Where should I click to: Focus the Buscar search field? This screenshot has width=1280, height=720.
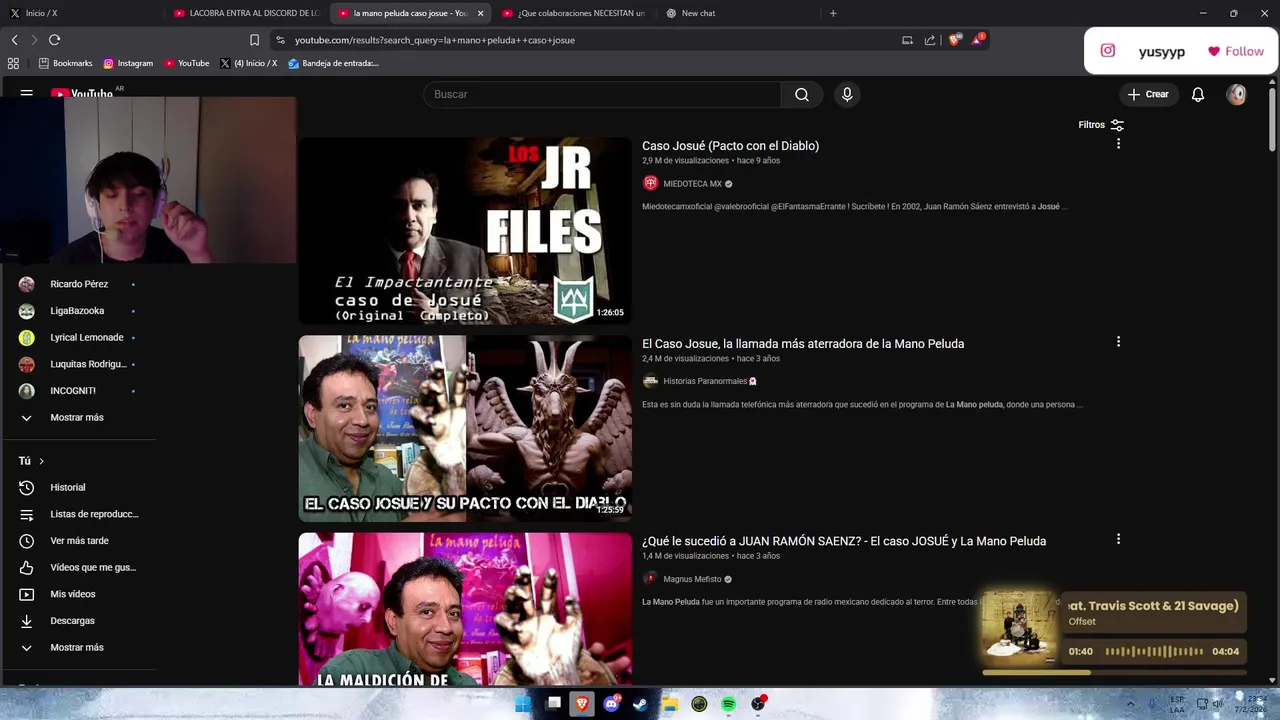click(x=602, y=94)
